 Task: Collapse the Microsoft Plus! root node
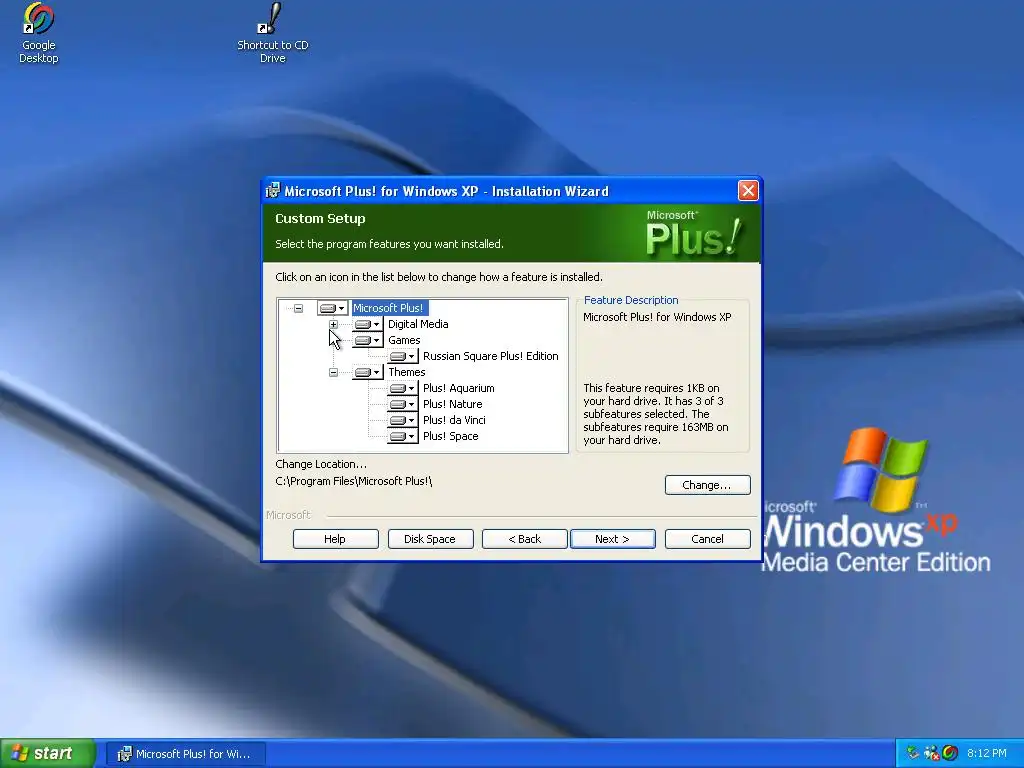(x=298, y=308)
